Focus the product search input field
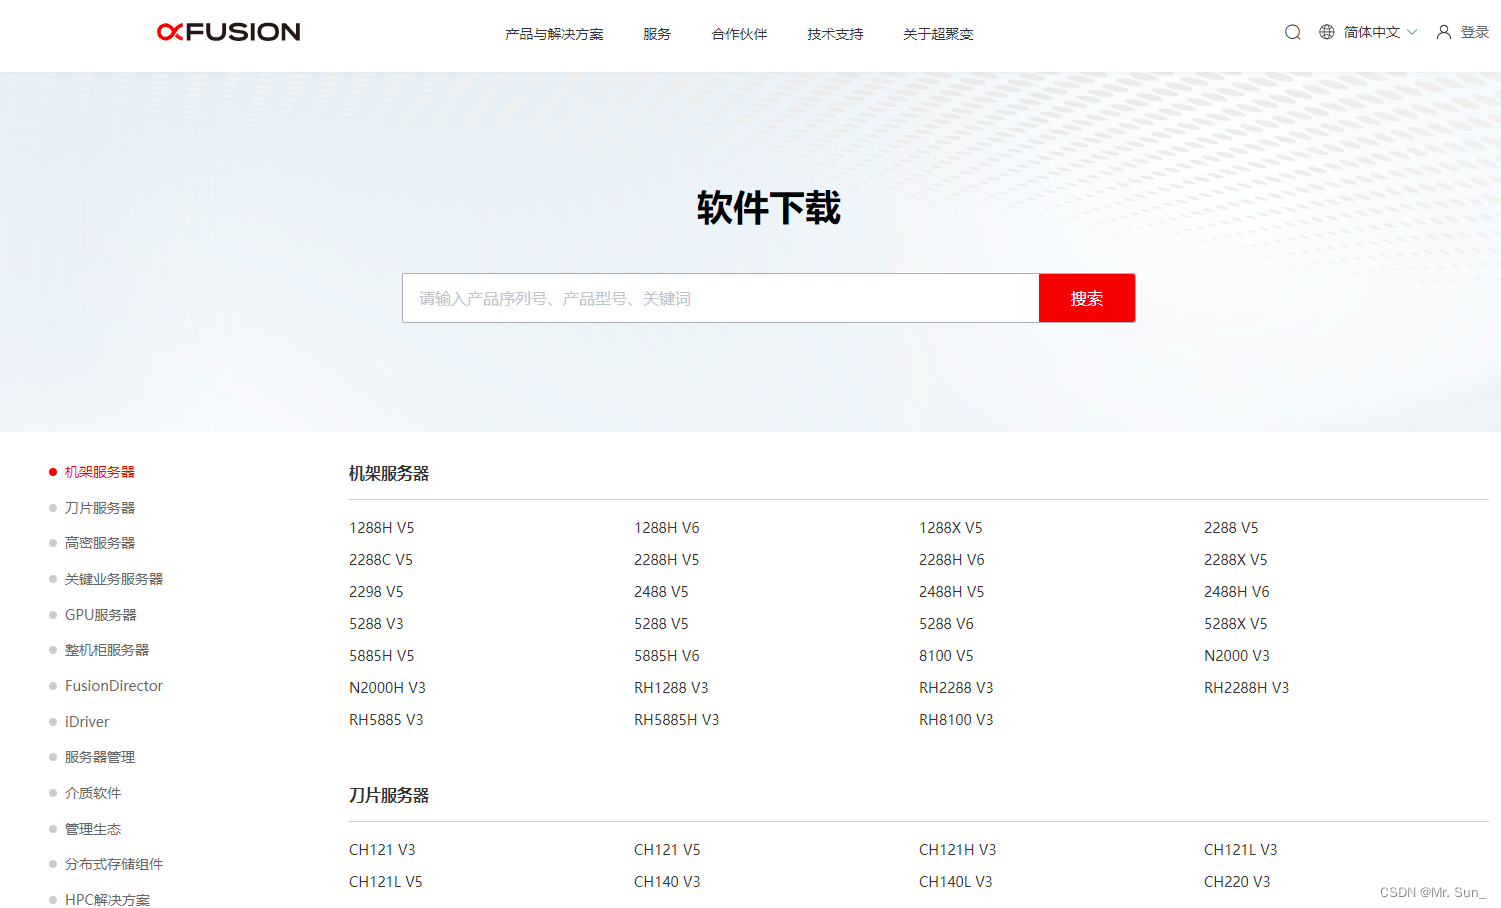 720,298
